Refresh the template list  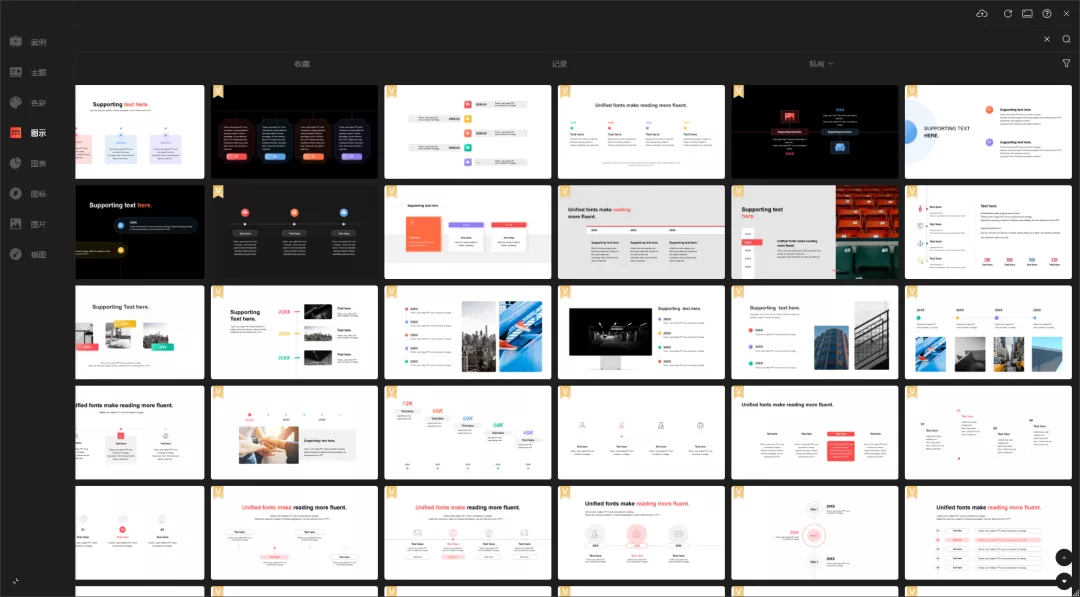click(1008, 14)
